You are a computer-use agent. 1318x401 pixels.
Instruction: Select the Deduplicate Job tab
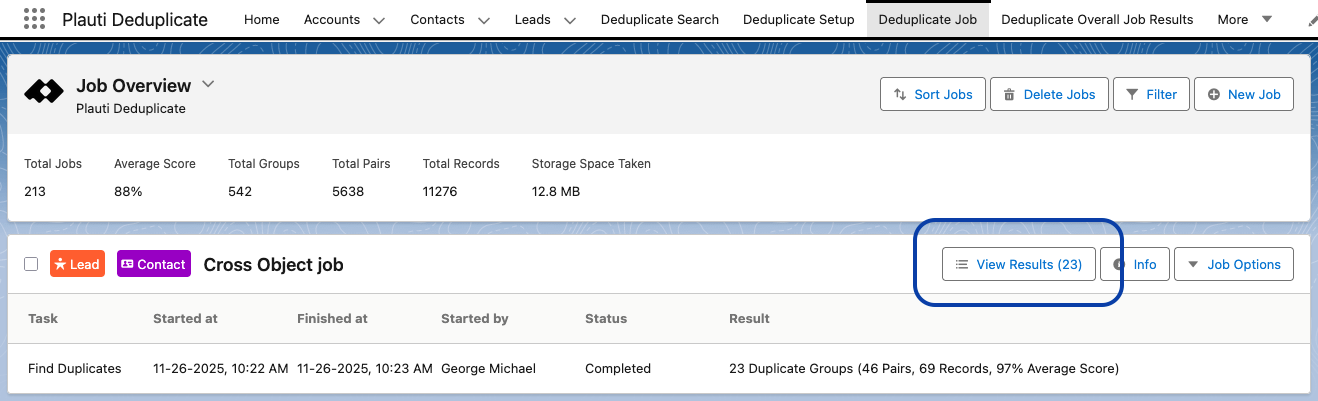(928, 19)
